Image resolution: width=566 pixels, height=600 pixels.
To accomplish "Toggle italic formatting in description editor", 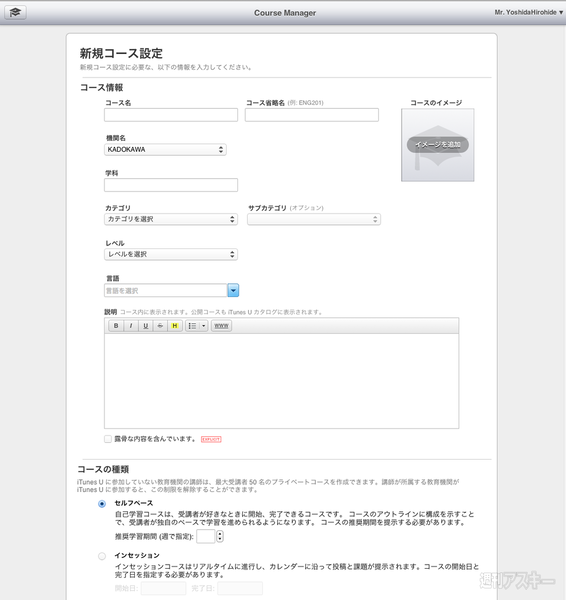I will point(131,326).
